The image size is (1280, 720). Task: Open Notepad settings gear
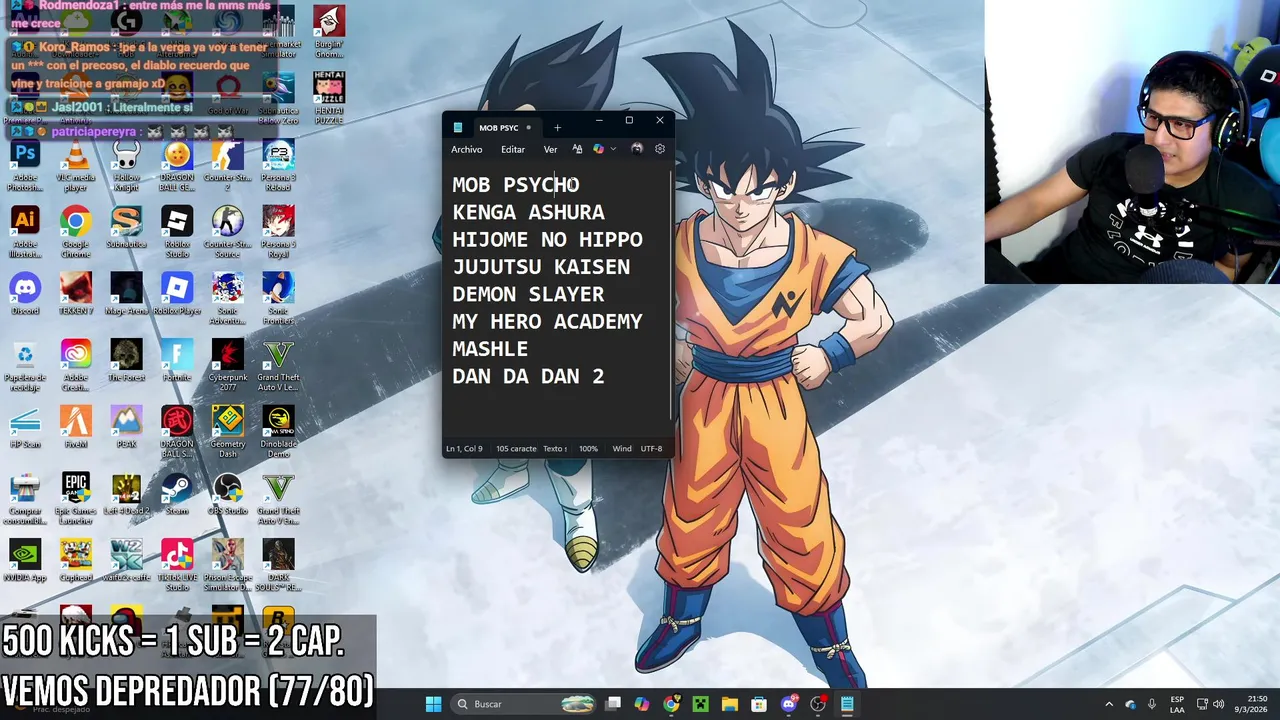coord(660,149)
